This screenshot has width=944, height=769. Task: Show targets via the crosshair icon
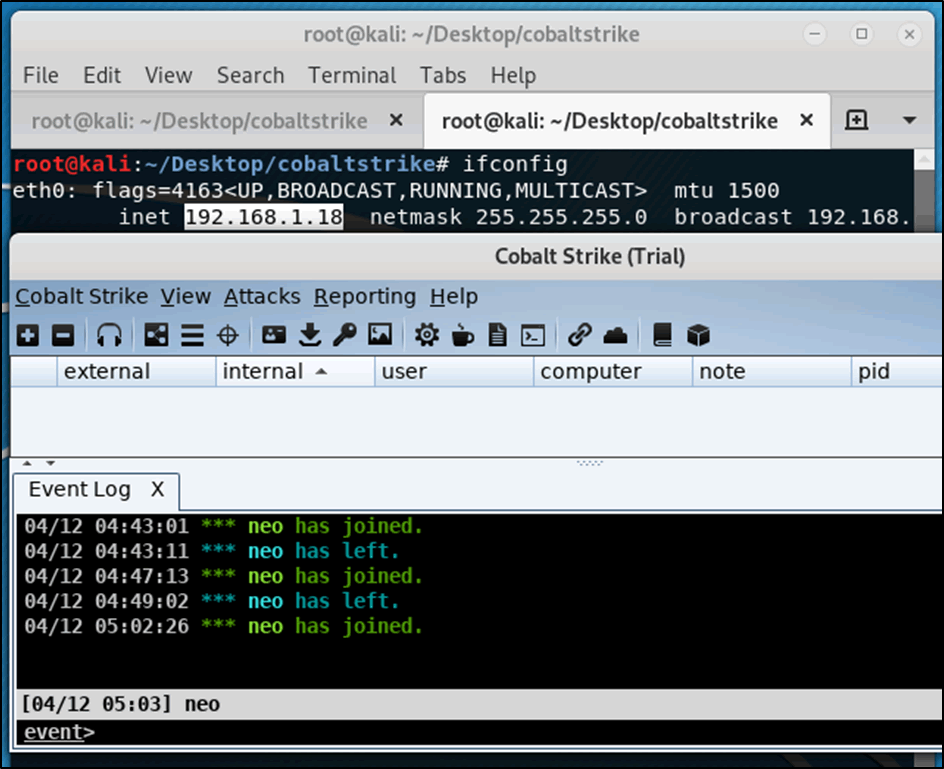point(228,335)
